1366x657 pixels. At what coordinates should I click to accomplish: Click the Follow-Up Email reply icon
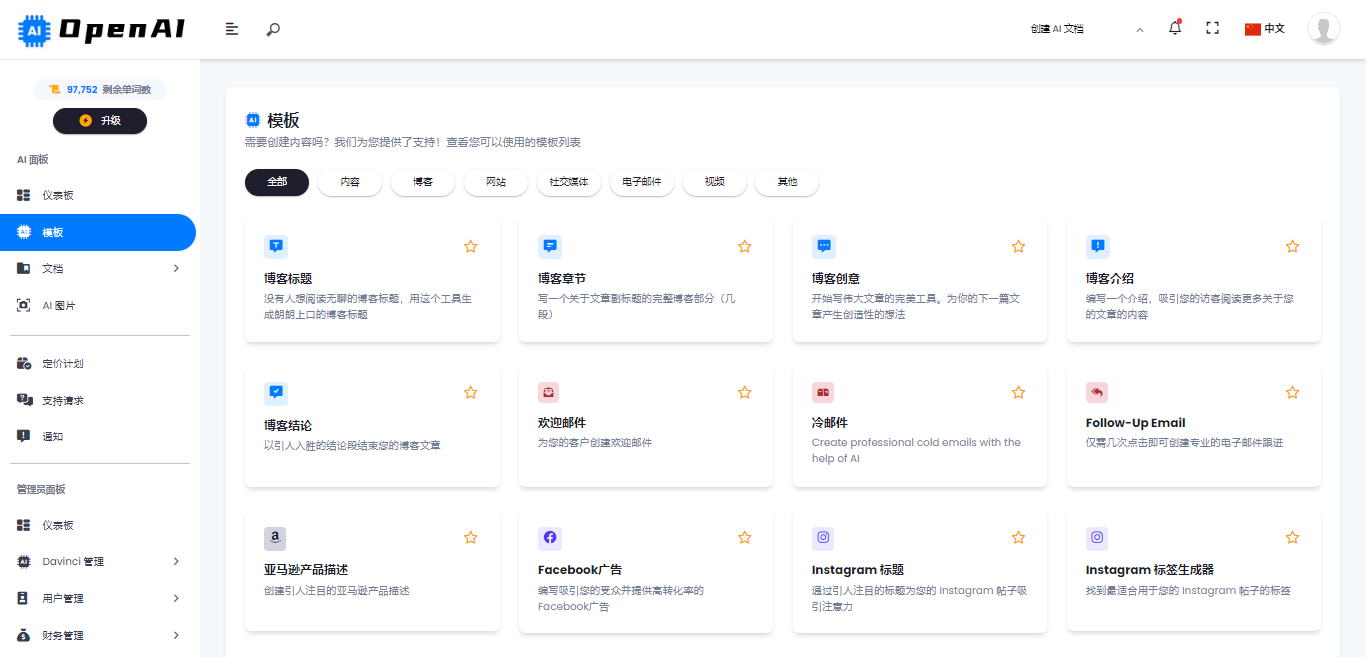click(x=1096, y=392)
